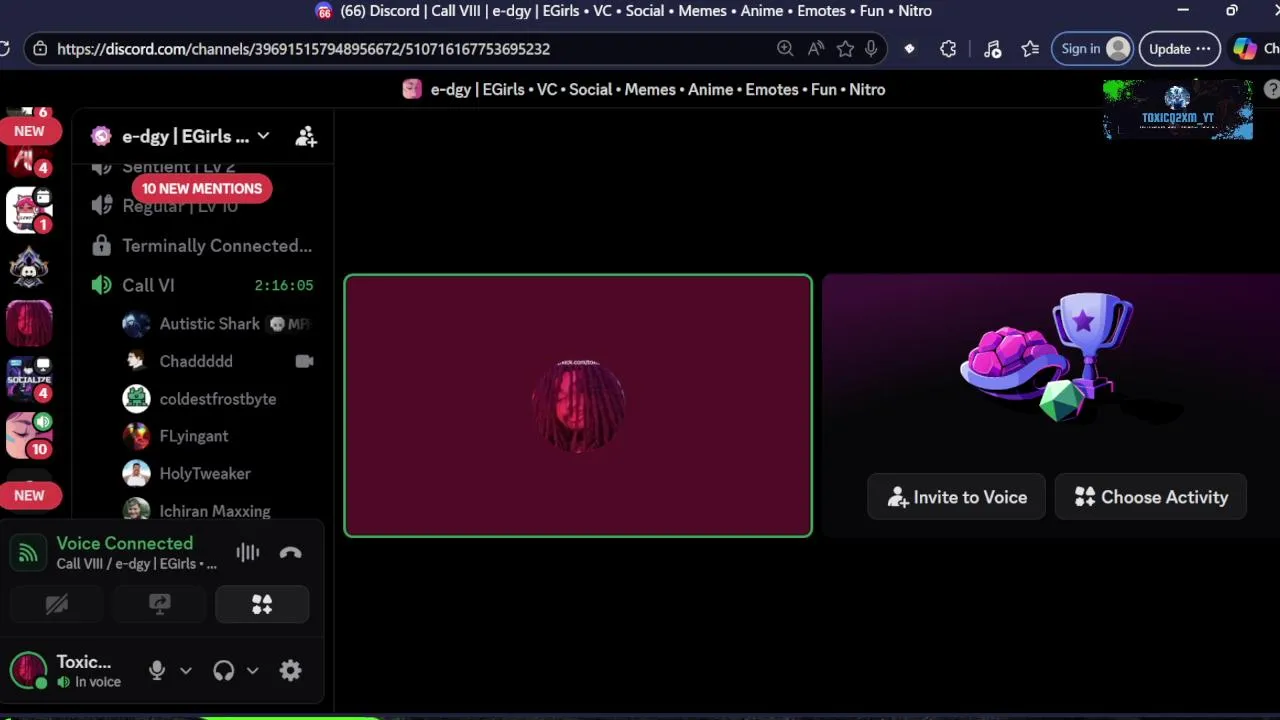Open red-haired avatar server icon
Screen dimensions: 1280x720
[29, 324]
